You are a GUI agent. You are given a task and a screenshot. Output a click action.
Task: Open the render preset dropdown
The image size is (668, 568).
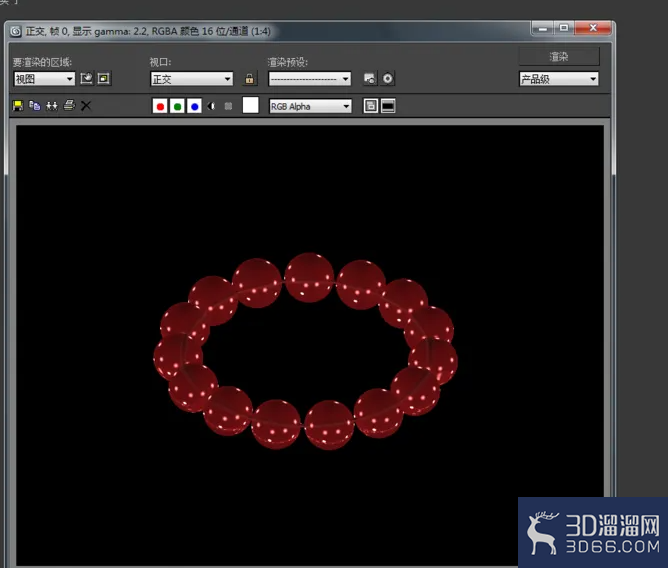(310, 79)
